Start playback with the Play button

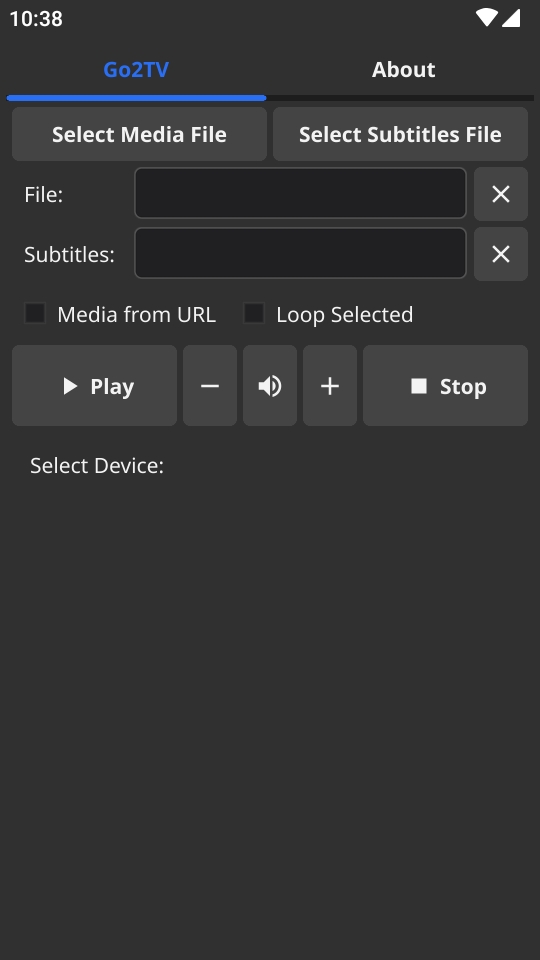pyautogui.click(x=94, y=386)
